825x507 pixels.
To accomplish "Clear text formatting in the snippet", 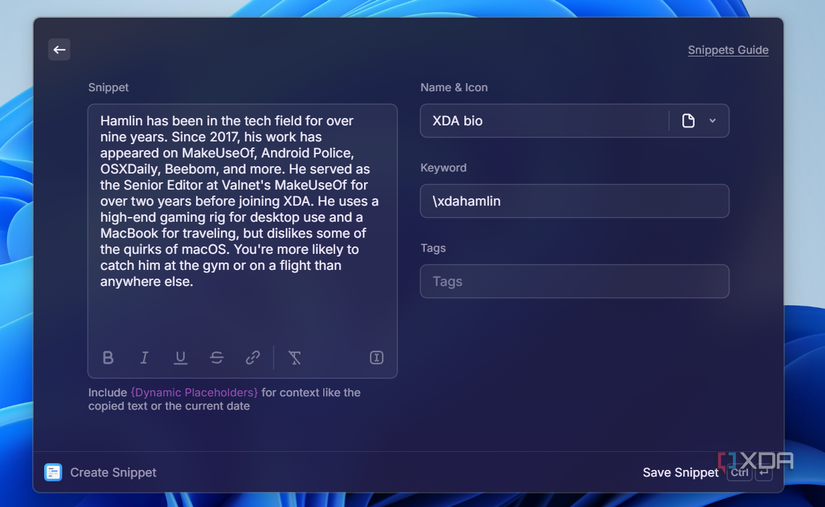I will tap(295, 358).
